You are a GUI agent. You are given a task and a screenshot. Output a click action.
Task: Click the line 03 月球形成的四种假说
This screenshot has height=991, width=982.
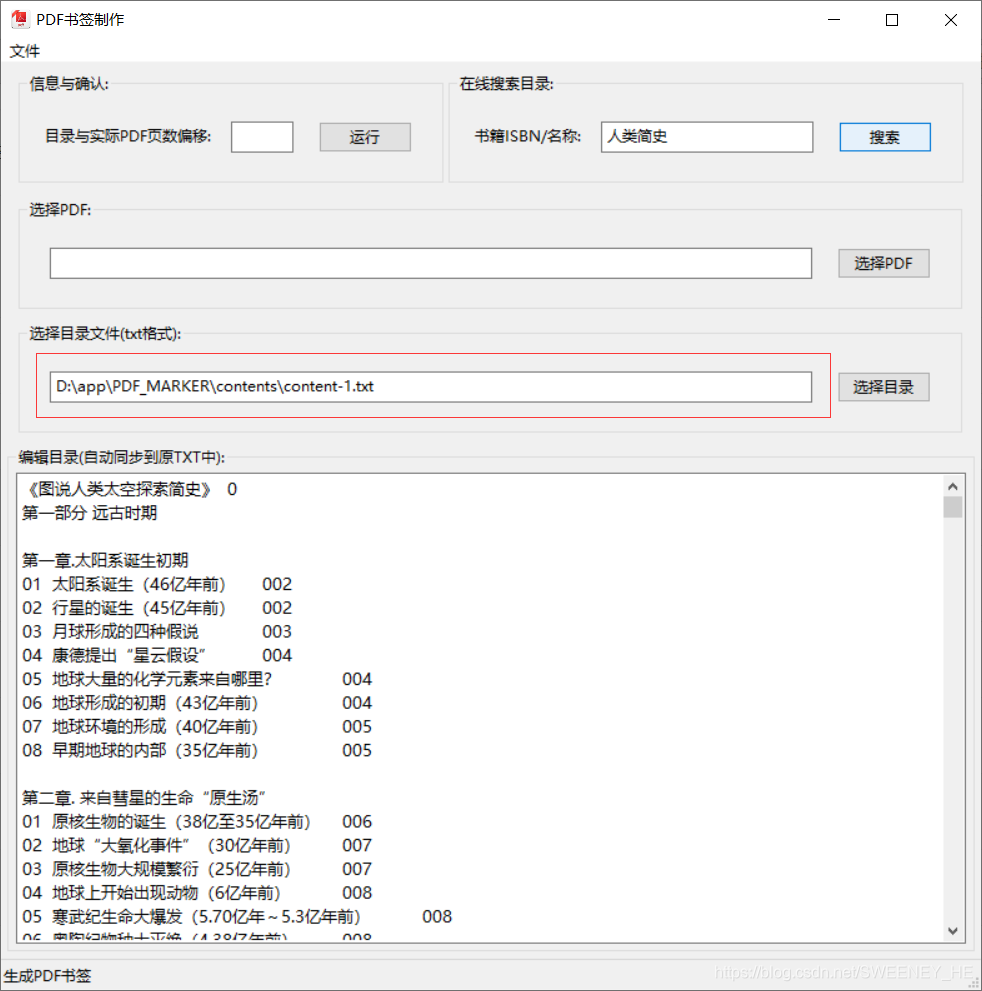157,631
